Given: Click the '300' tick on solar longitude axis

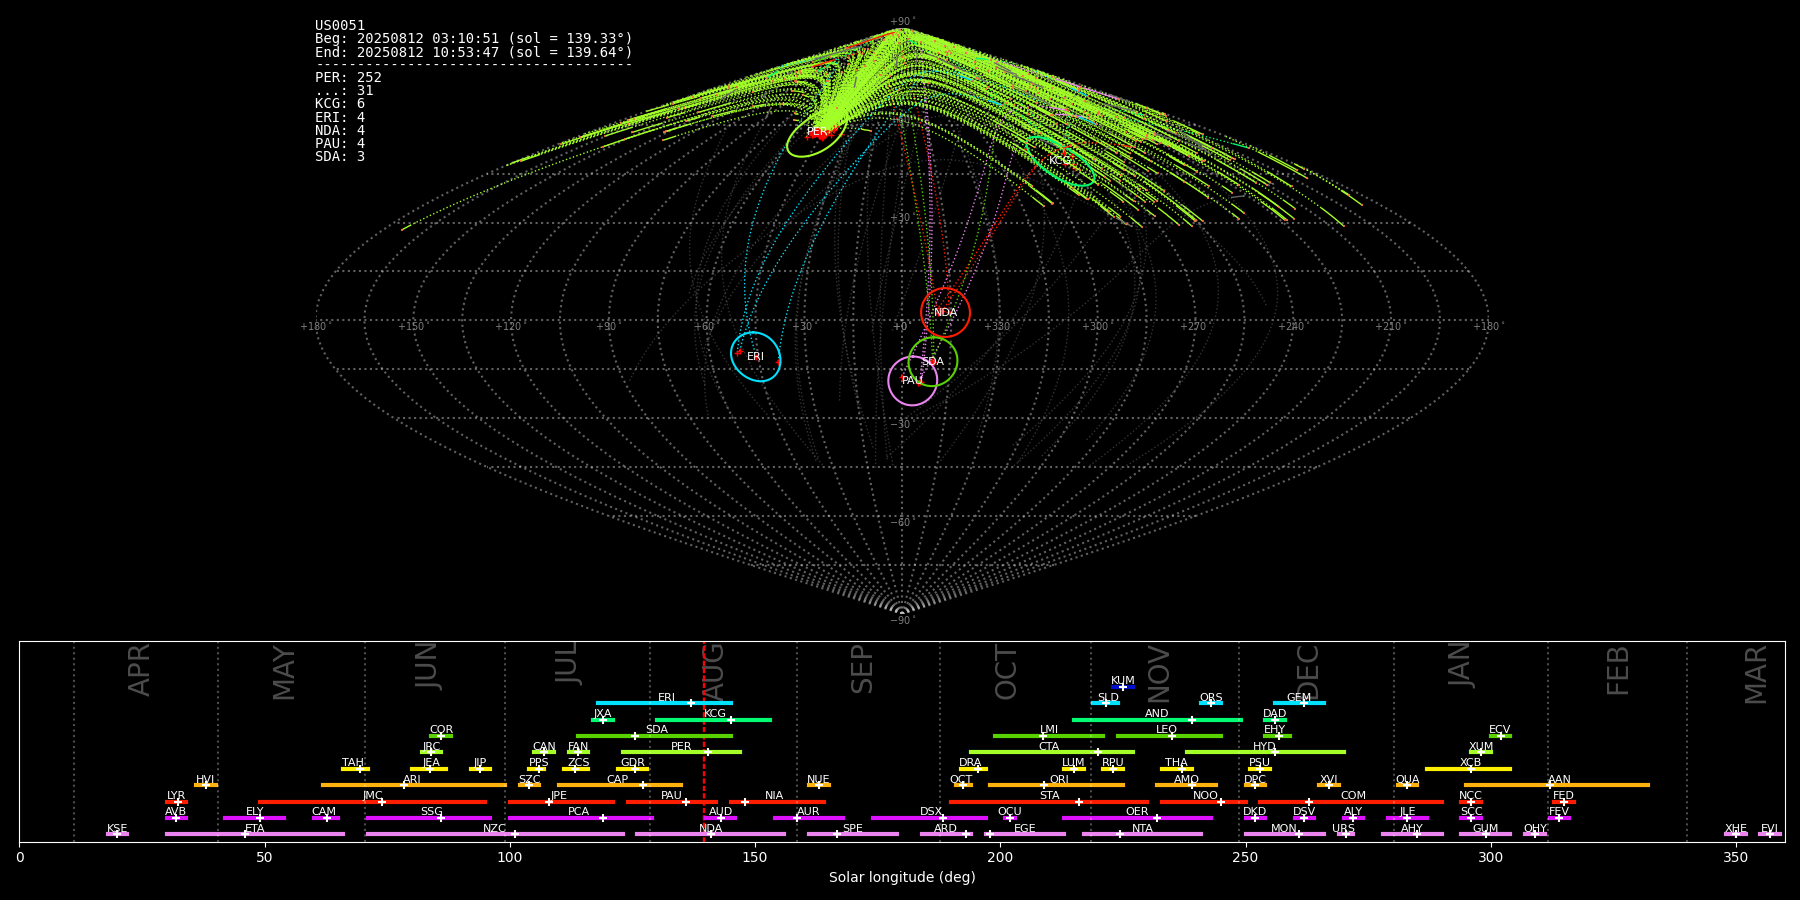Looking at the screenshot, I should (x=1490, y=857).
